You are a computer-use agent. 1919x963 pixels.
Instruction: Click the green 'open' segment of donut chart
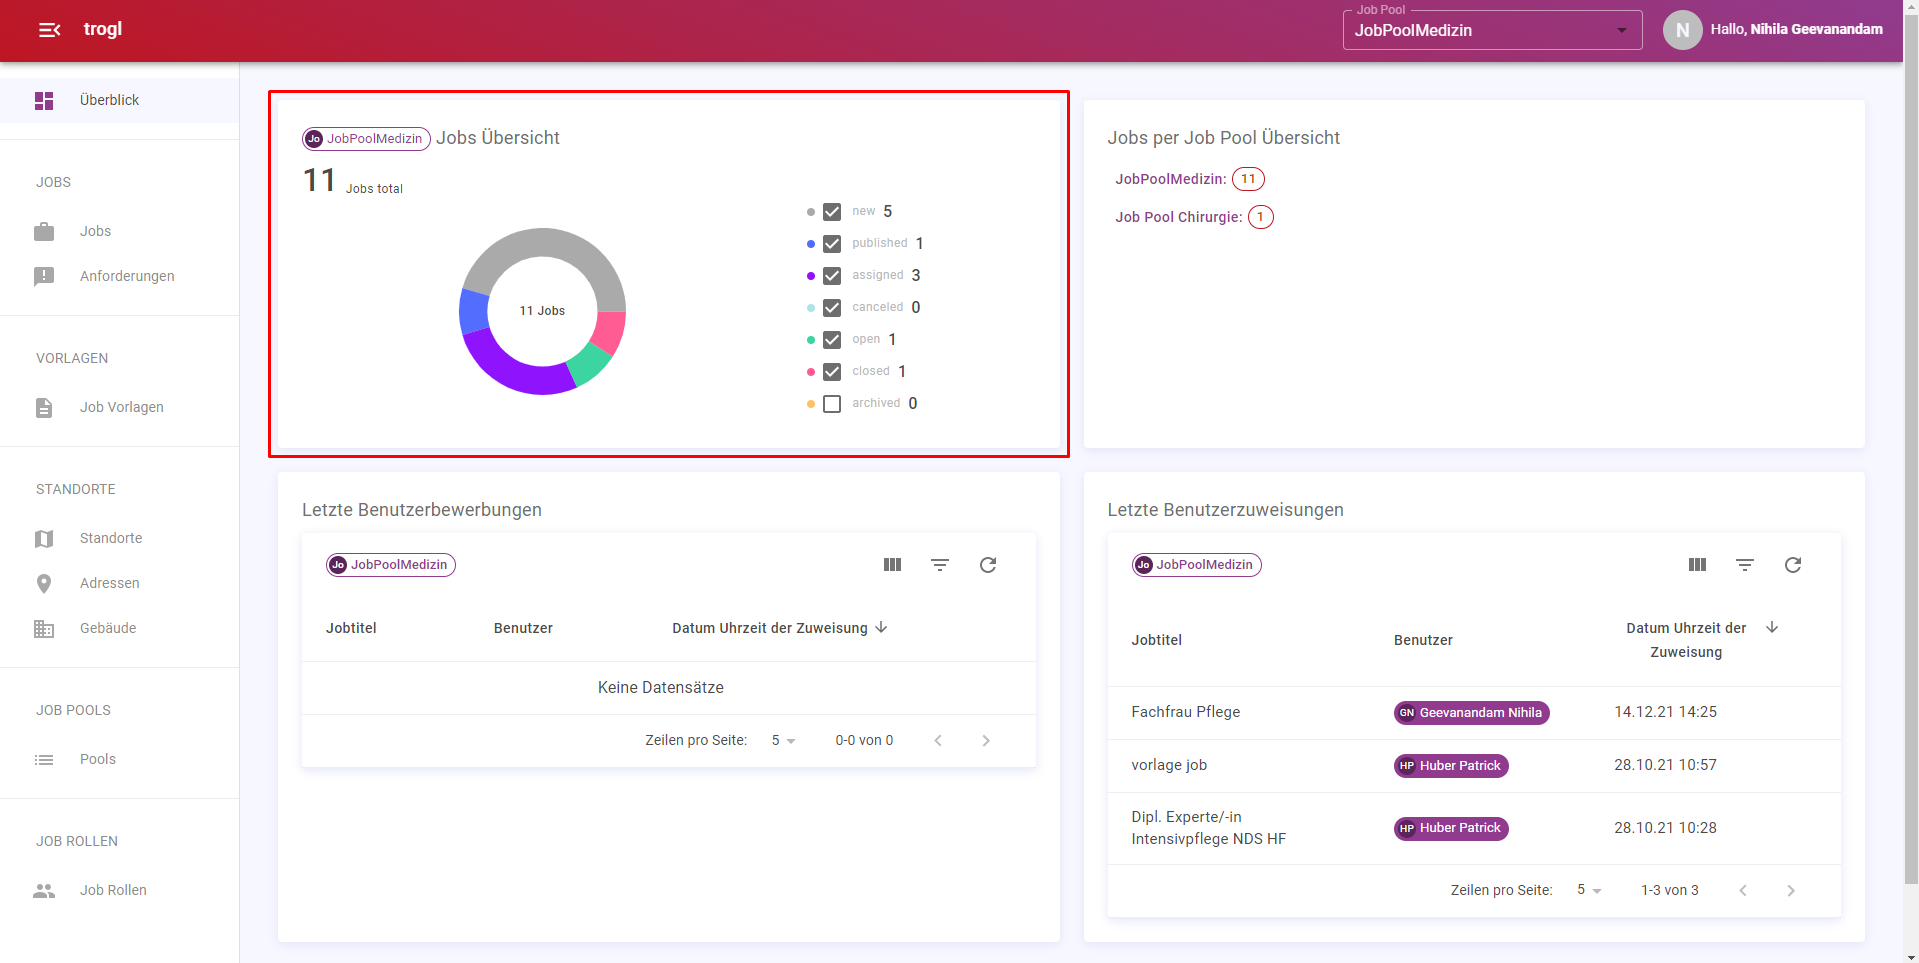592,364
